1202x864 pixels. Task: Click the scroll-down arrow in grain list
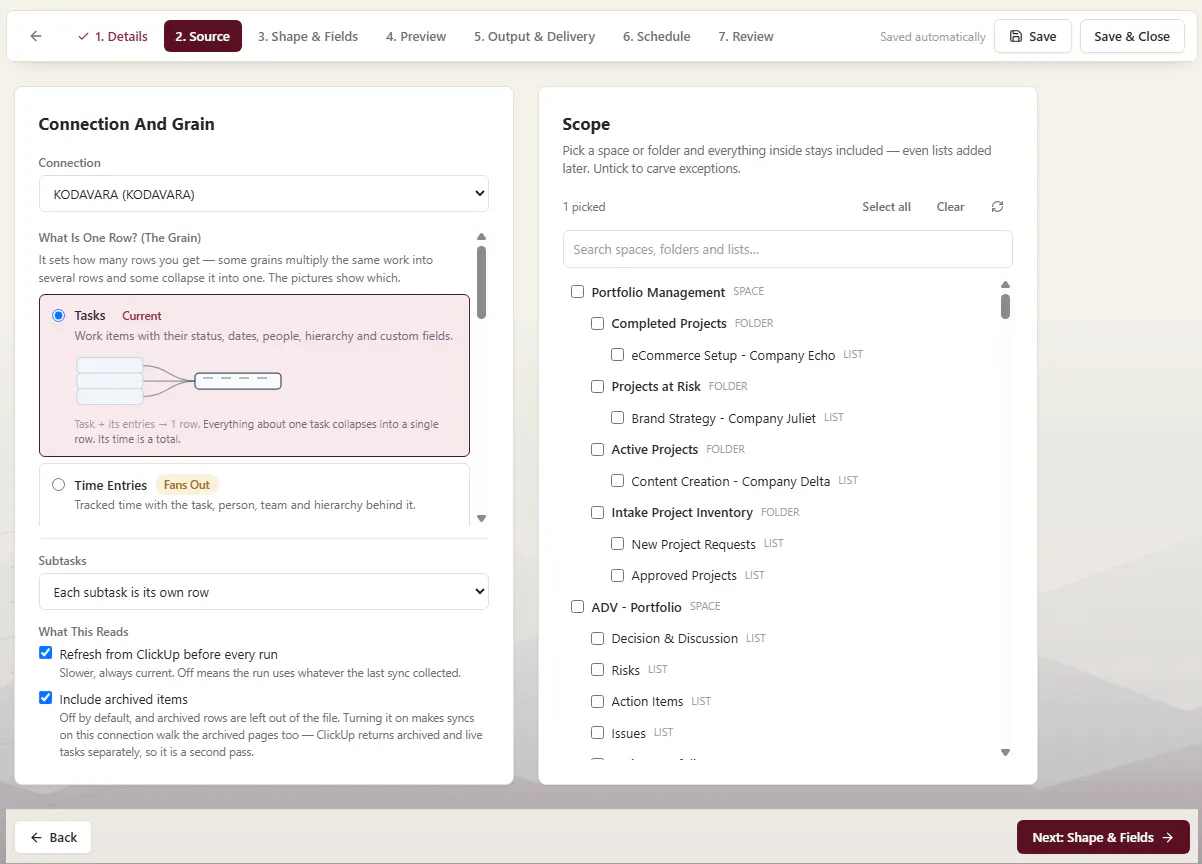pyautogui.click(x=481, y=518)
